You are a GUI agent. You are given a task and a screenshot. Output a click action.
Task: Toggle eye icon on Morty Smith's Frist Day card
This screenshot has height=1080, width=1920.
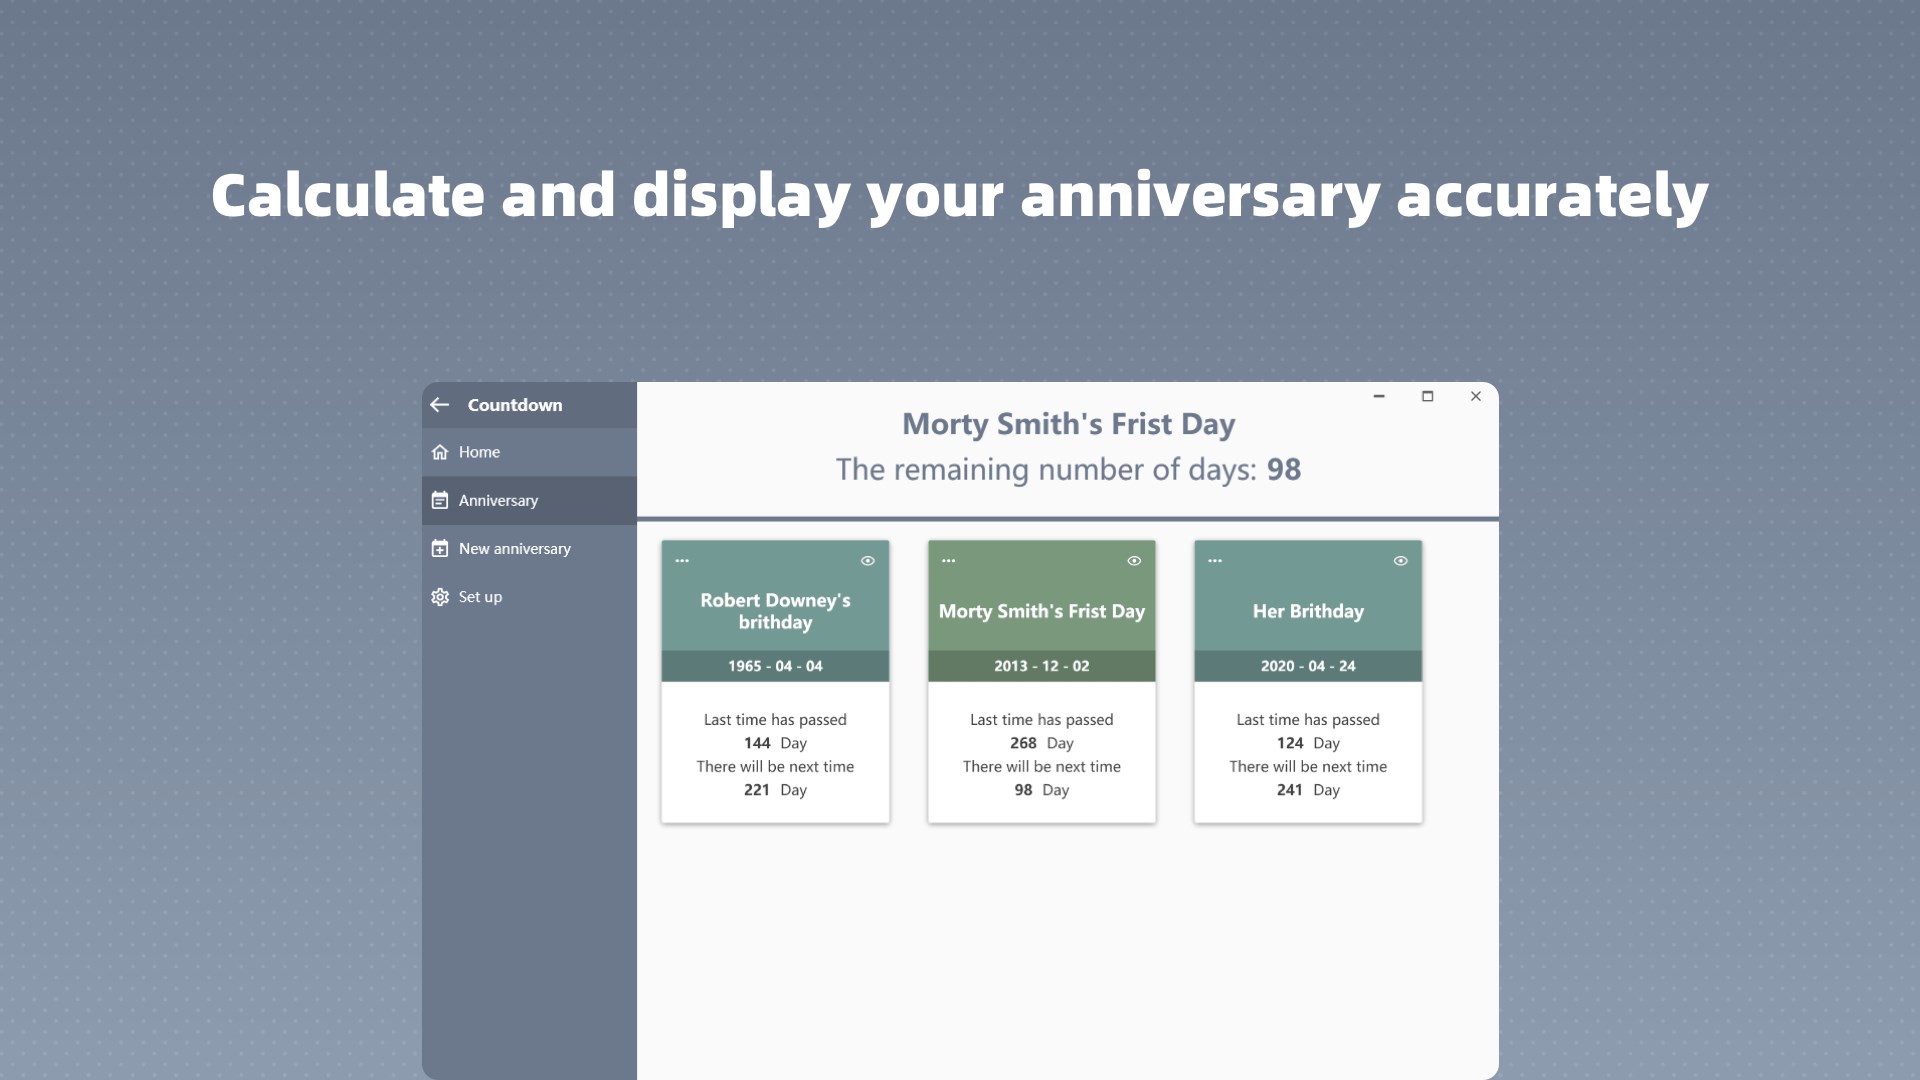click(x=1134, y=561)
